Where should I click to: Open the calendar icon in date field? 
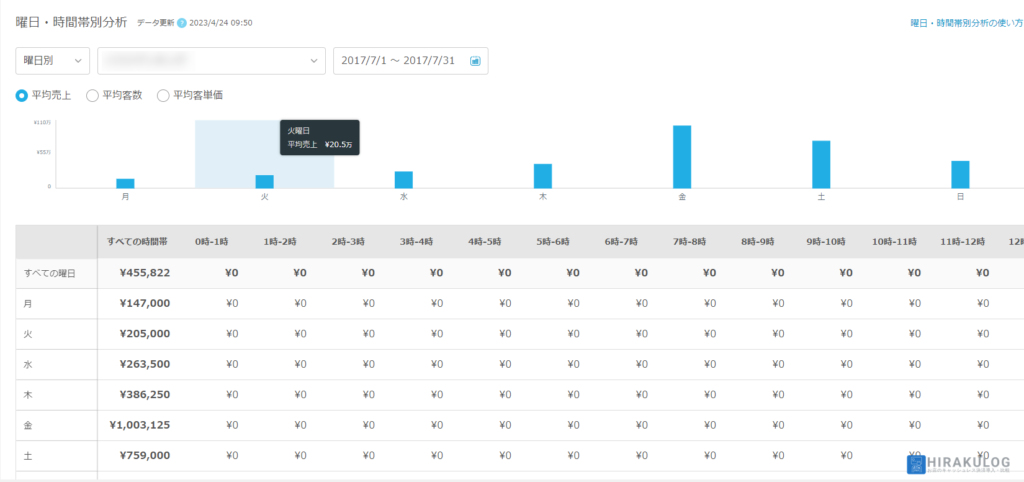[x=475, y=61]
